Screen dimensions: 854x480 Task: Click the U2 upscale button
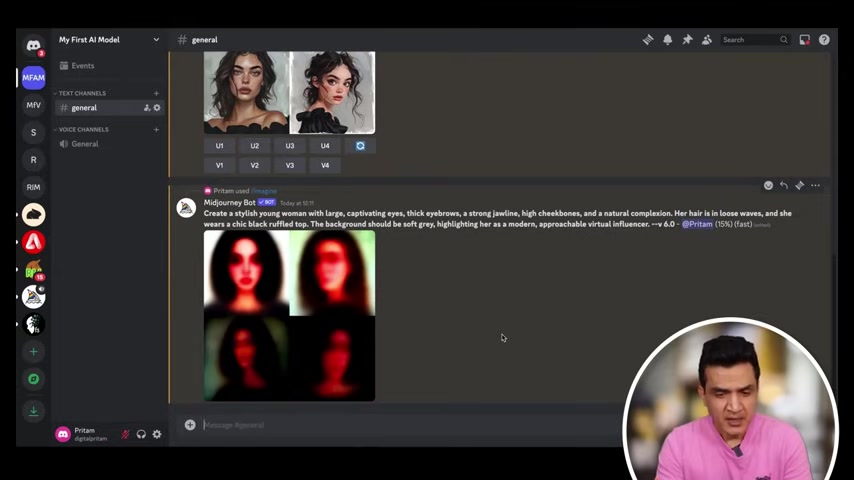click(254, 146)
